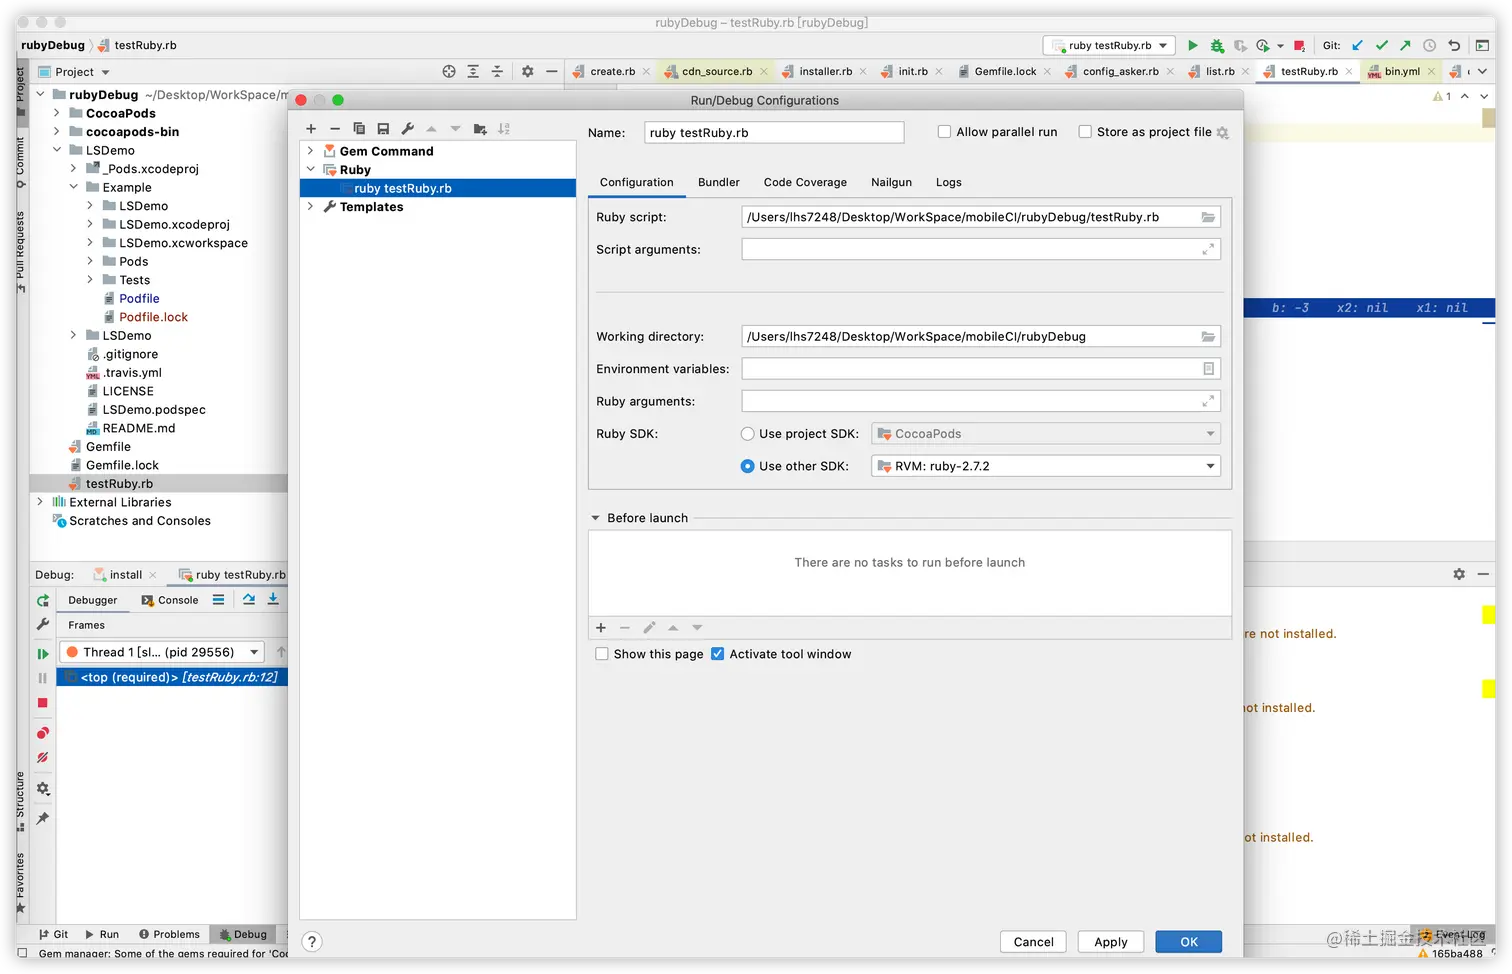Click the OK button
The height and width of the screenshot is (974, 1512).
tap(1188, 942)
